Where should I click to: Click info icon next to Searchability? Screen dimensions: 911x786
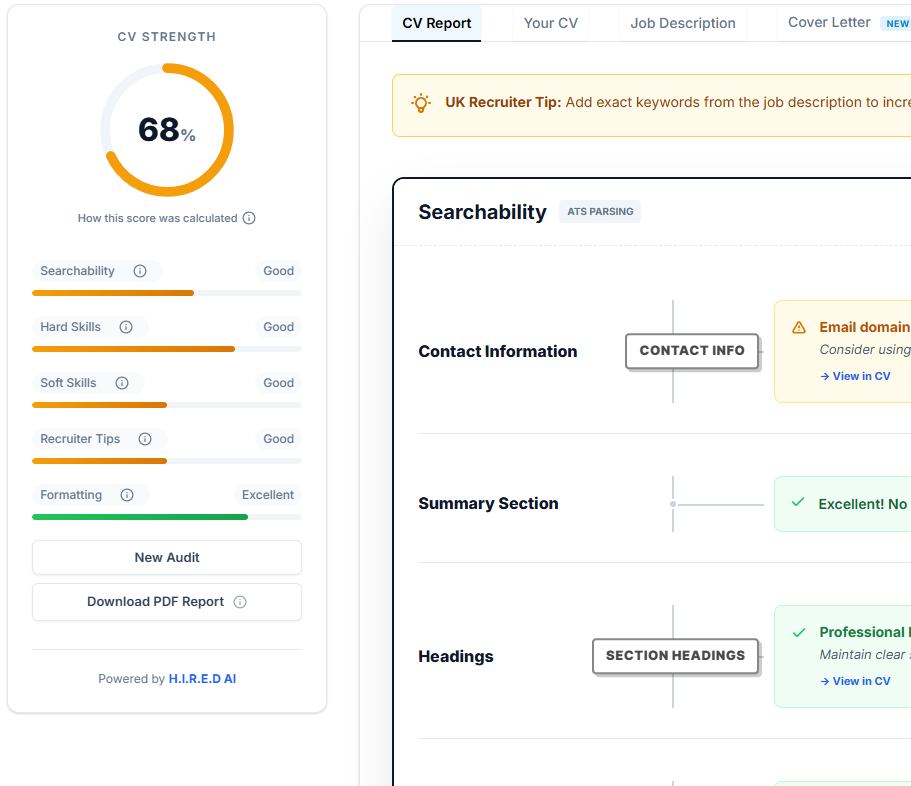[140, 271]
